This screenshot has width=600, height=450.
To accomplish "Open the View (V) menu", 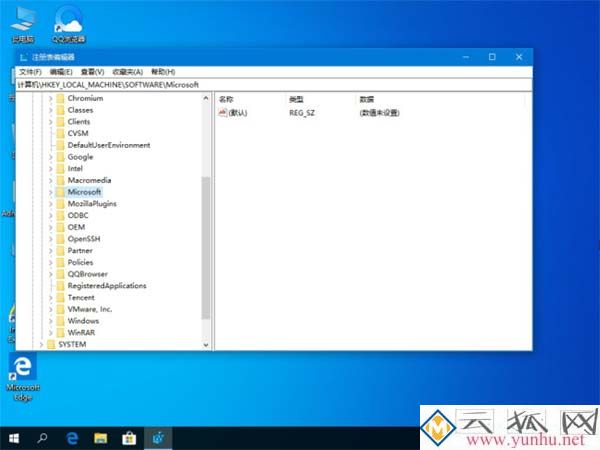I will 92,72.
